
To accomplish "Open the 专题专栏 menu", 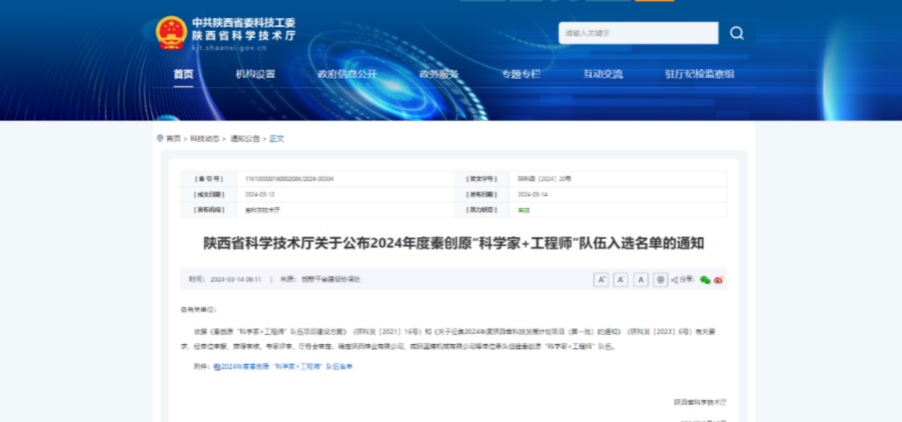I will 521,74.
